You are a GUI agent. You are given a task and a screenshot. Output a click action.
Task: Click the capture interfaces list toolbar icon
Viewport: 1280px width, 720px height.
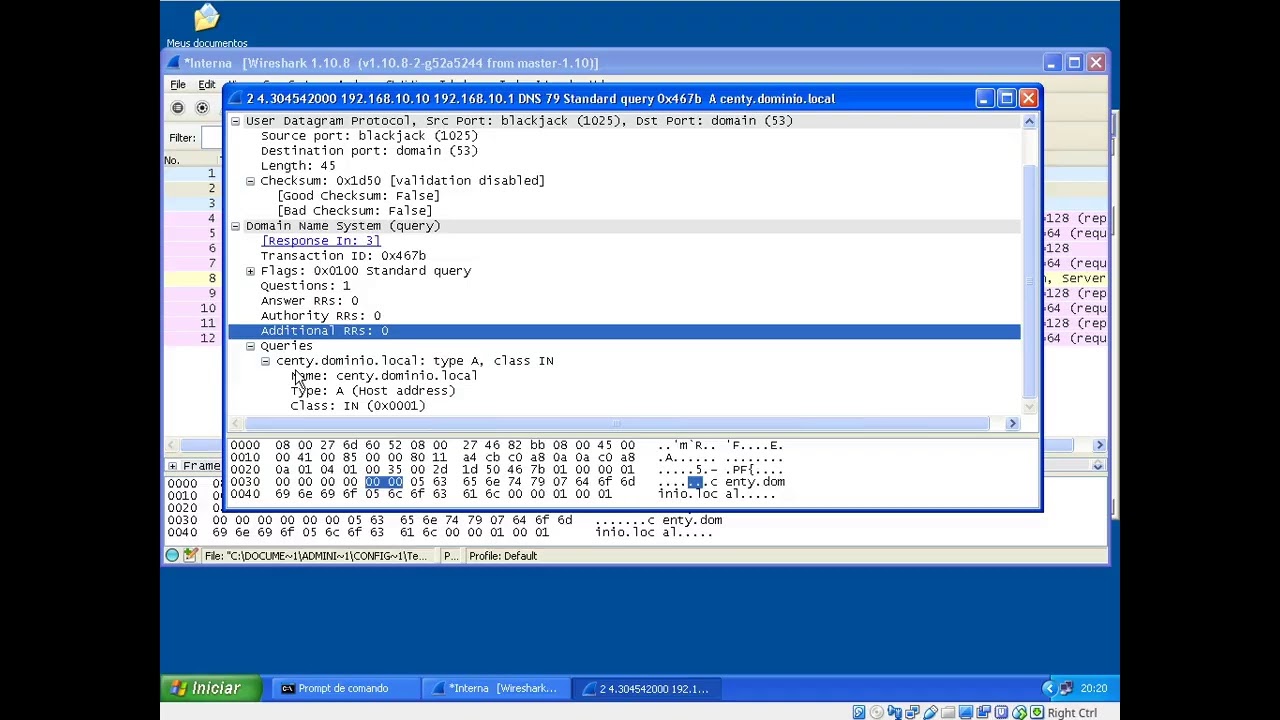pos(178,108)
